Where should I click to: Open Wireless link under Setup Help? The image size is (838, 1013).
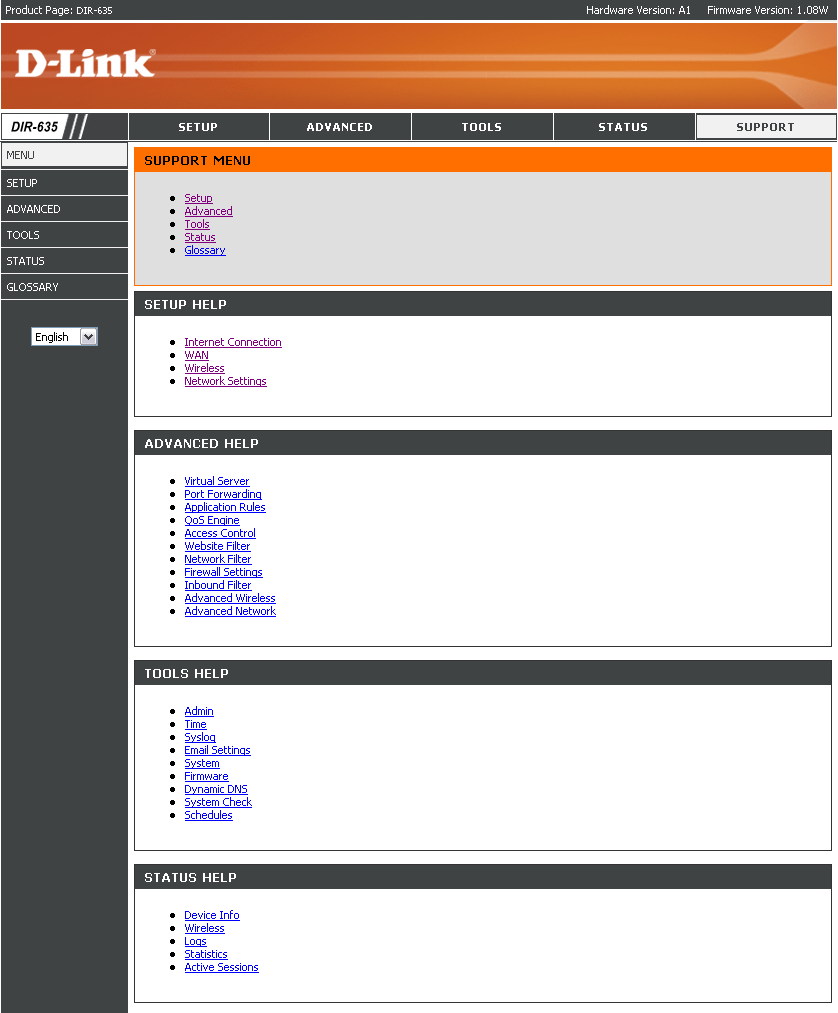coord(204,368)
